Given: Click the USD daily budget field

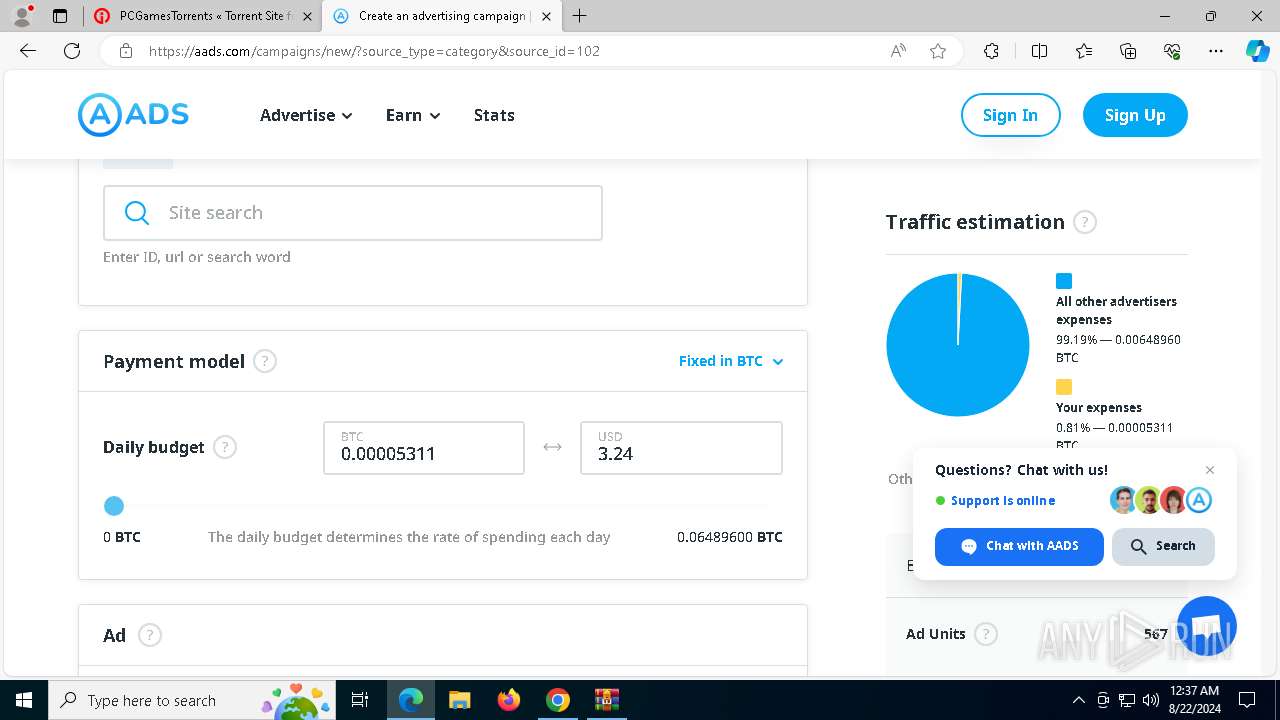Looking at the screenshot, I should pos(681,448).
